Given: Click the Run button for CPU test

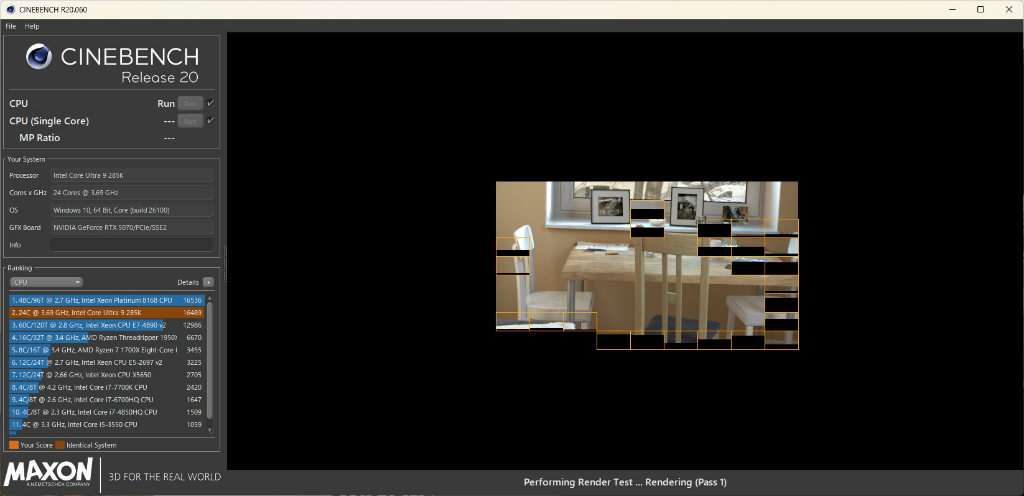Looking at the screenshot, I should coord(190,103).
